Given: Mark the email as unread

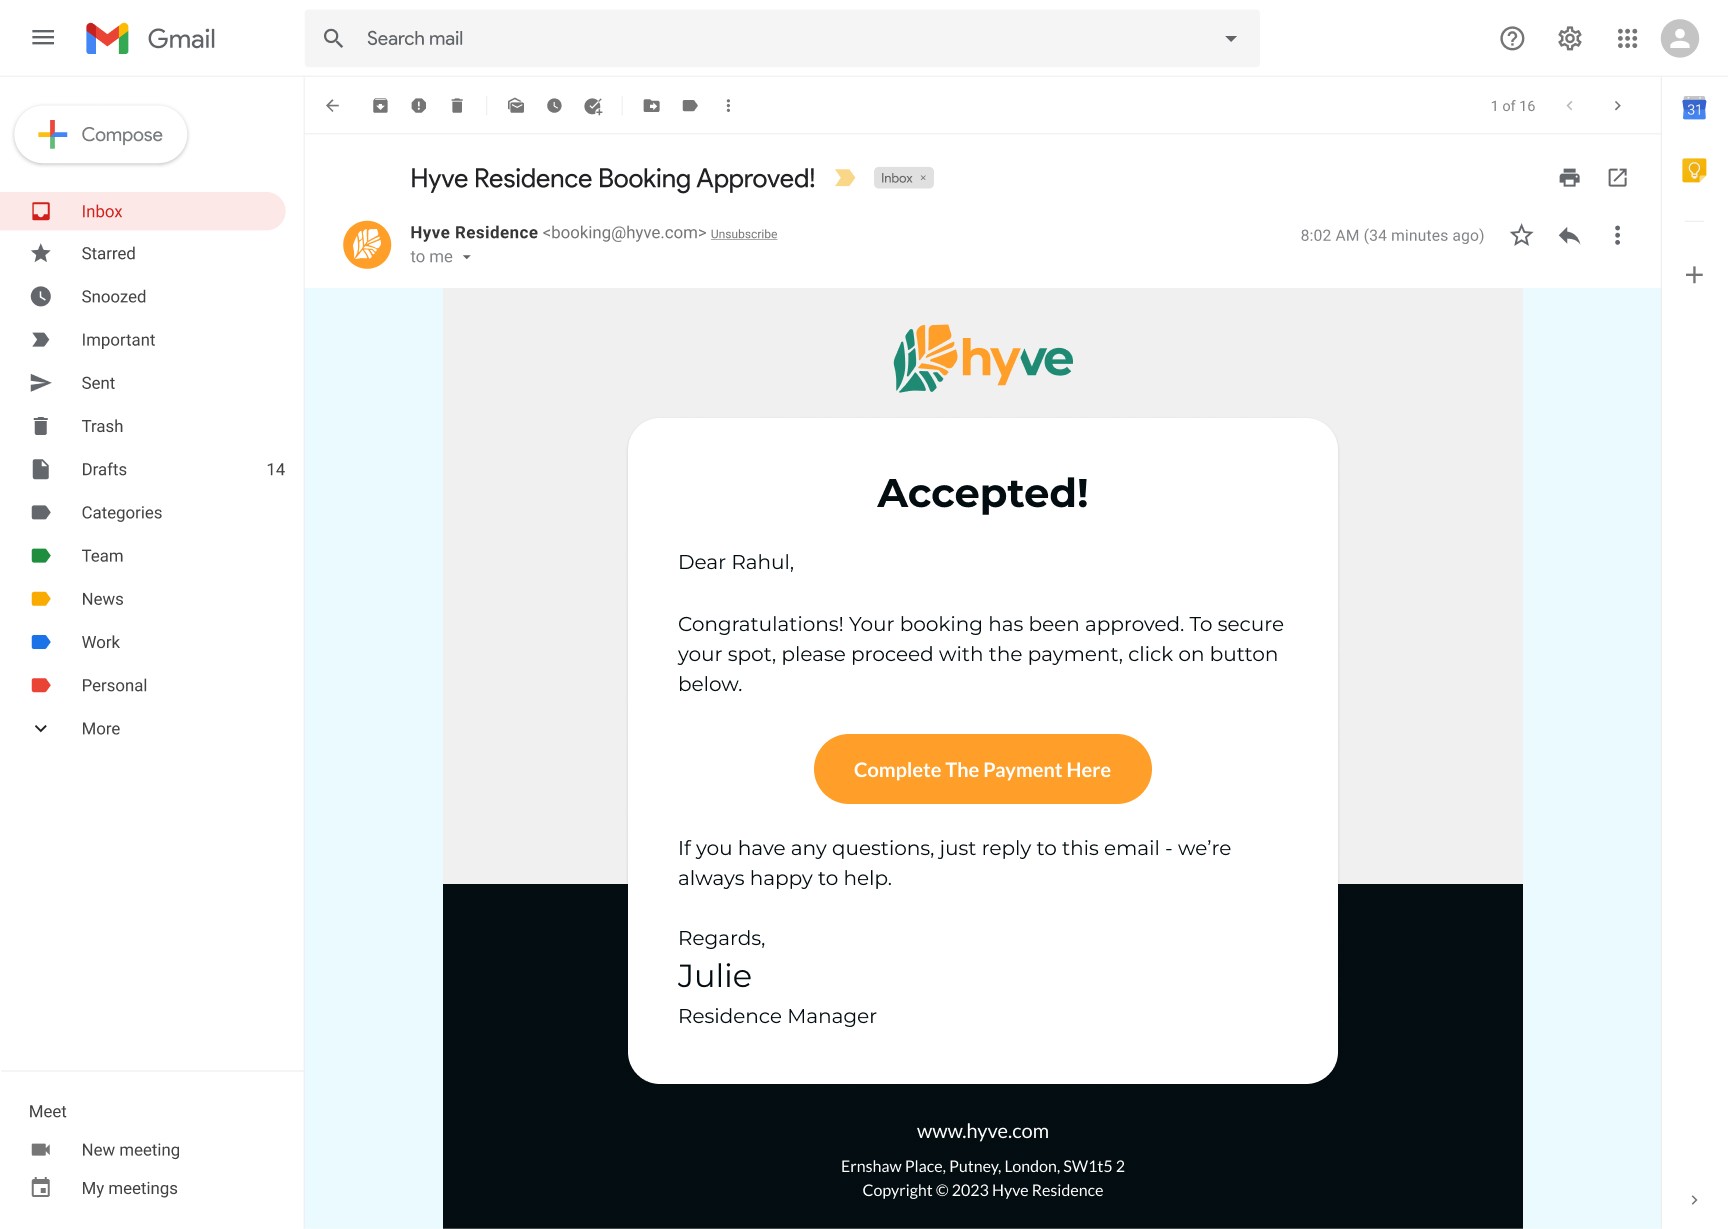Looking at the screenshot, I should pyautogui.click(x=515, y=105).
